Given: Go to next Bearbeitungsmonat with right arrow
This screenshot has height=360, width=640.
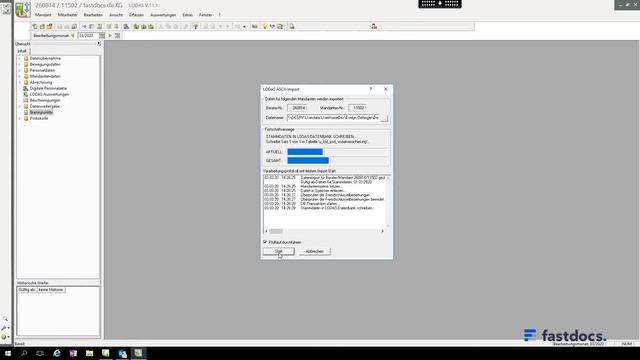Looking at the screenshot, I should tap(110, 36).
